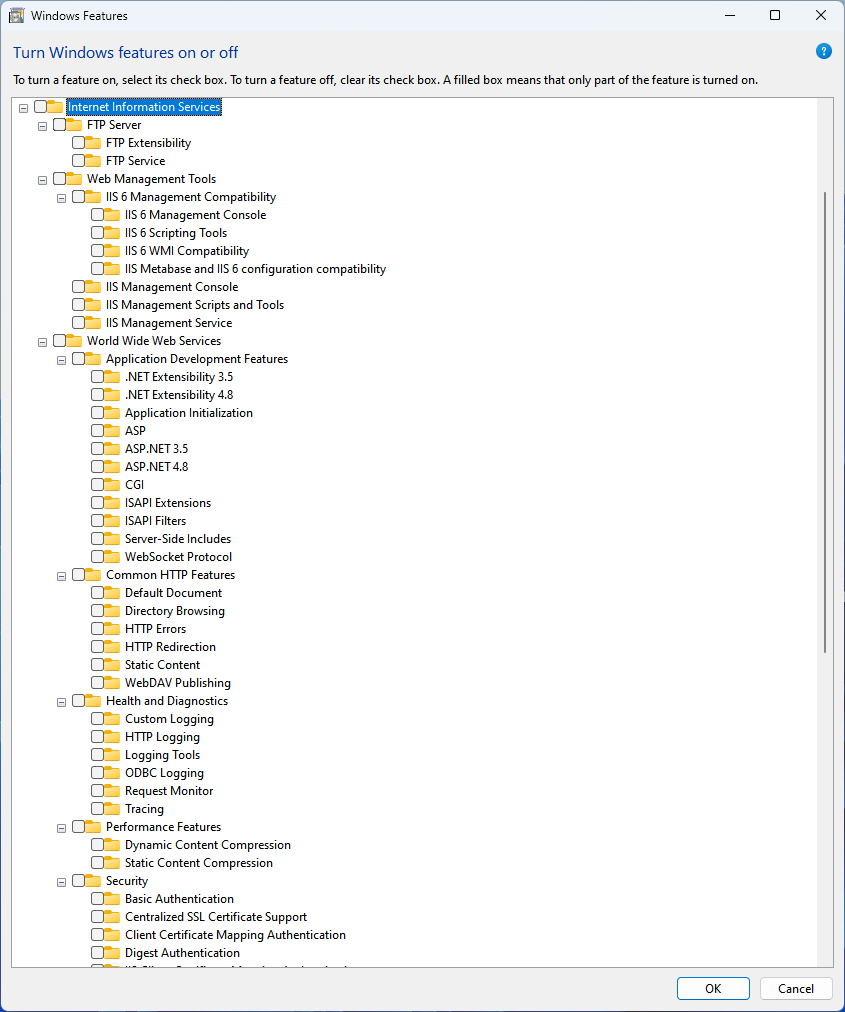Check the .NET Extensibility 4.8 checkbox
The width and height of the screenshot is (845, 1012).
coord(97,394)
